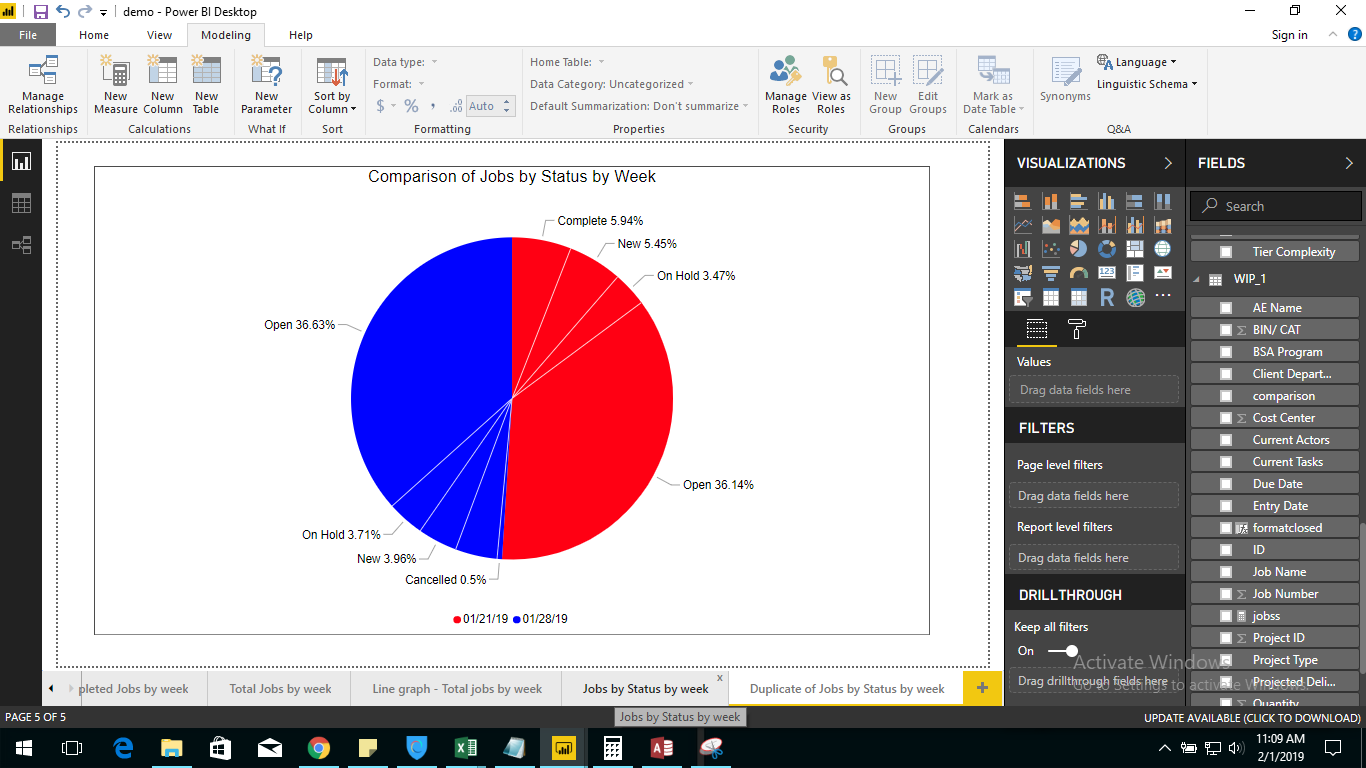The width and height of the screenshot is (1366, 768).
Task: Check the AE Name field checkbox
Action: coord(1226,308)
